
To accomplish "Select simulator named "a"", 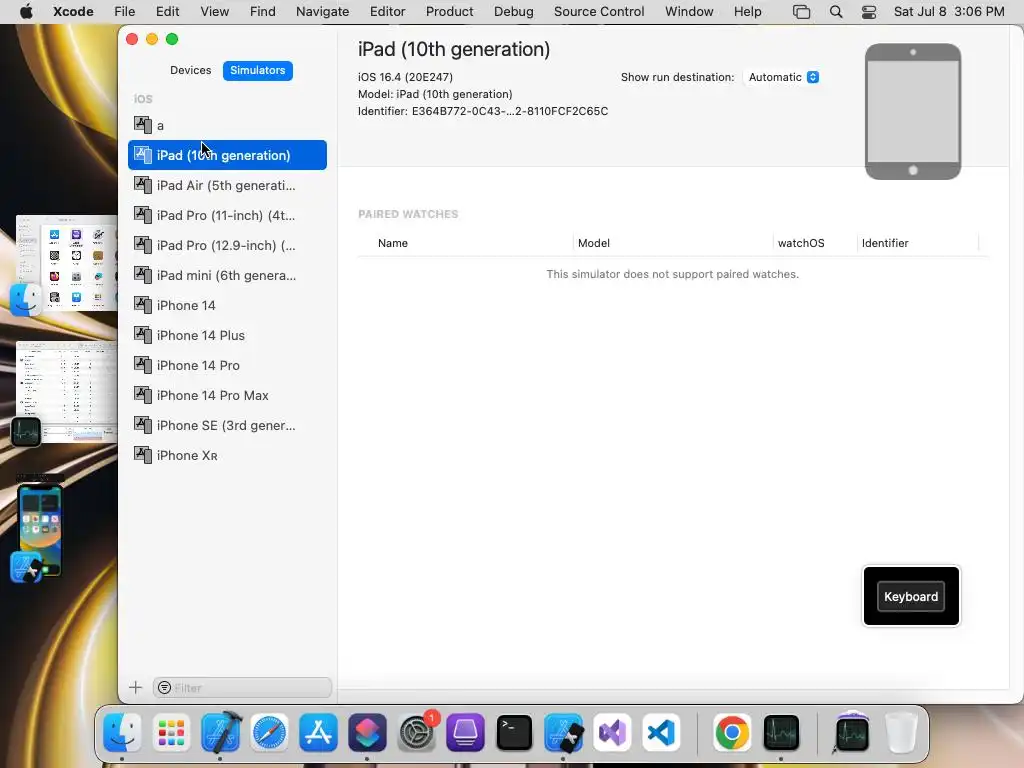I will (227, 125).
